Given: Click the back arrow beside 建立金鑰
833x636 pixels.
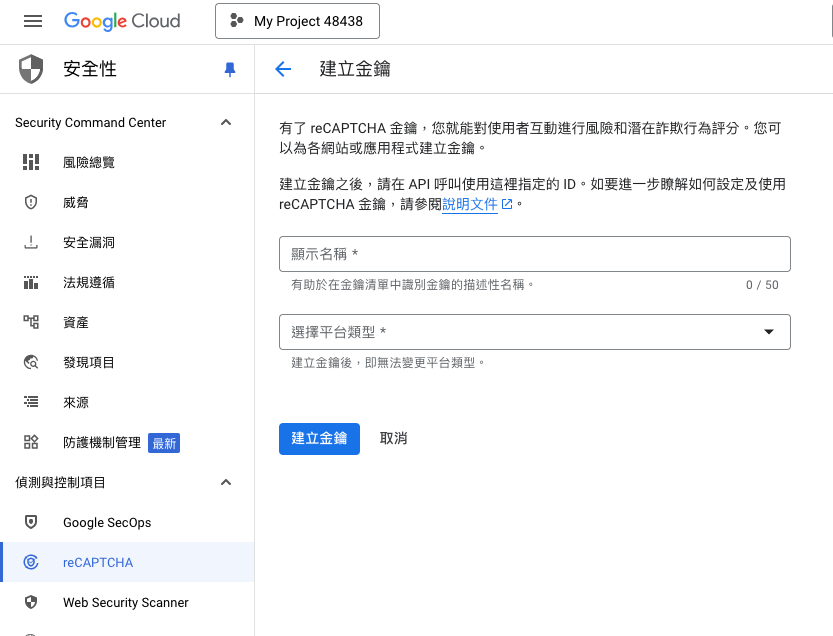Looking at the screenshot, I should [x=283, y=69].
